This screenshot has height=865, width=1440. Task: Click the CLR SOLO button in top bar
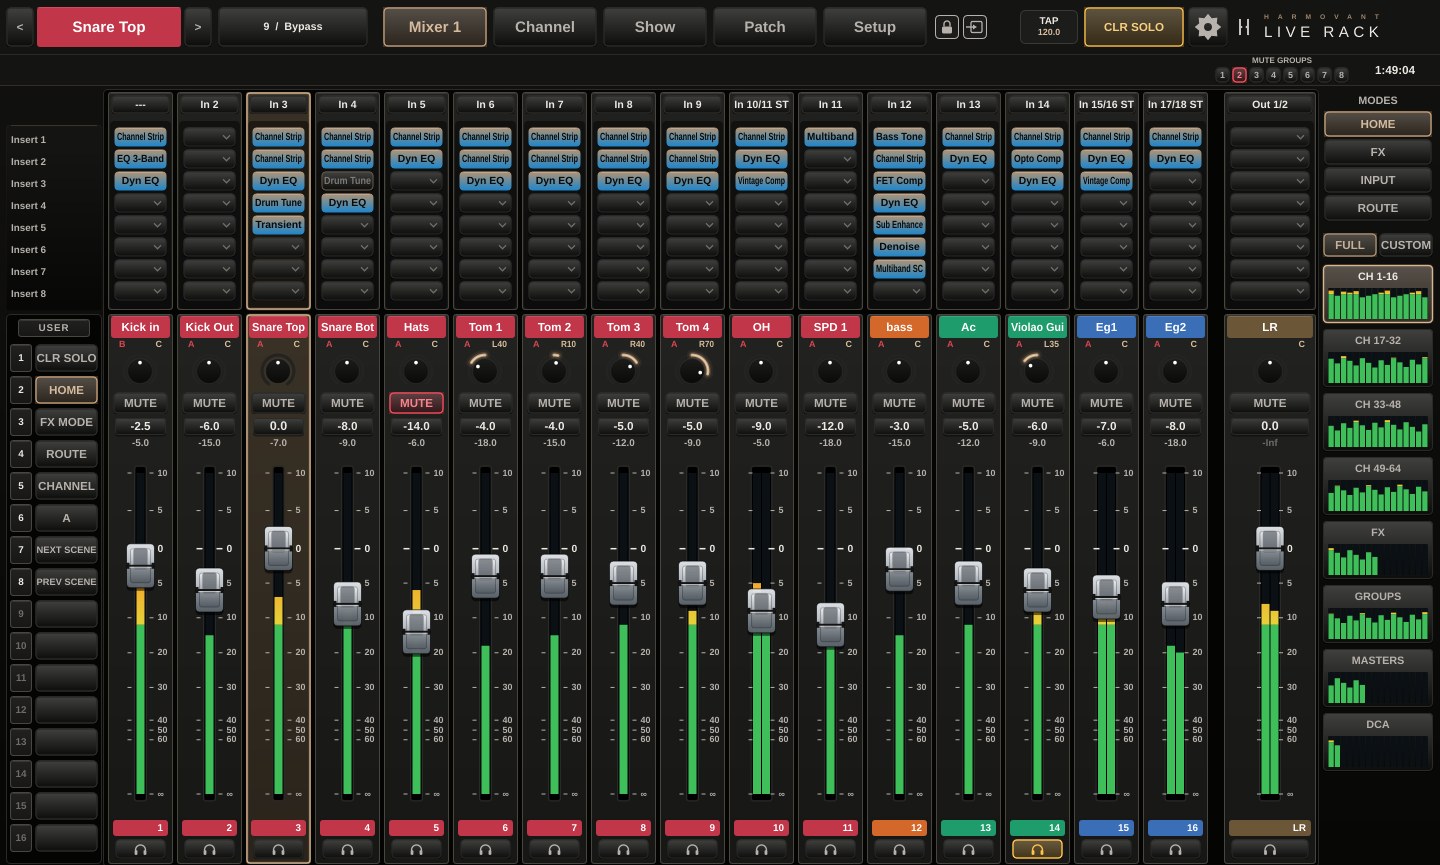pyautogui.click(x=1134, y=27)
